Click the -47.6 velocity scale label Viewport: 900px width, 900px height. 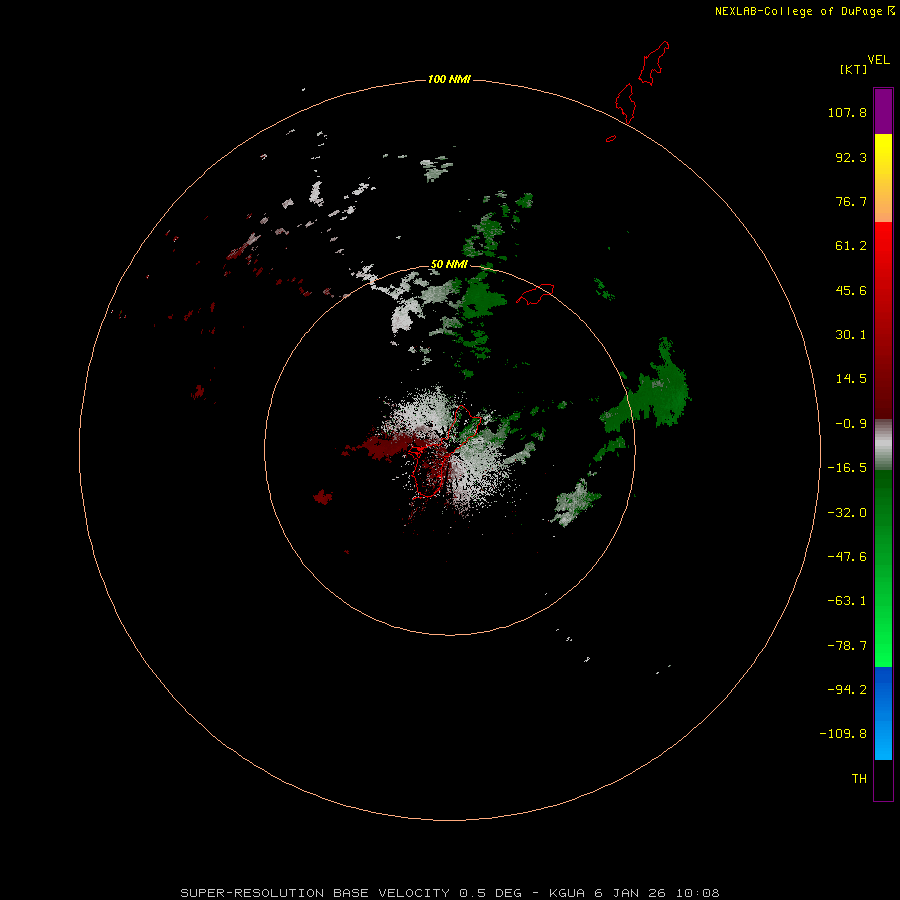tap(847, 557)
